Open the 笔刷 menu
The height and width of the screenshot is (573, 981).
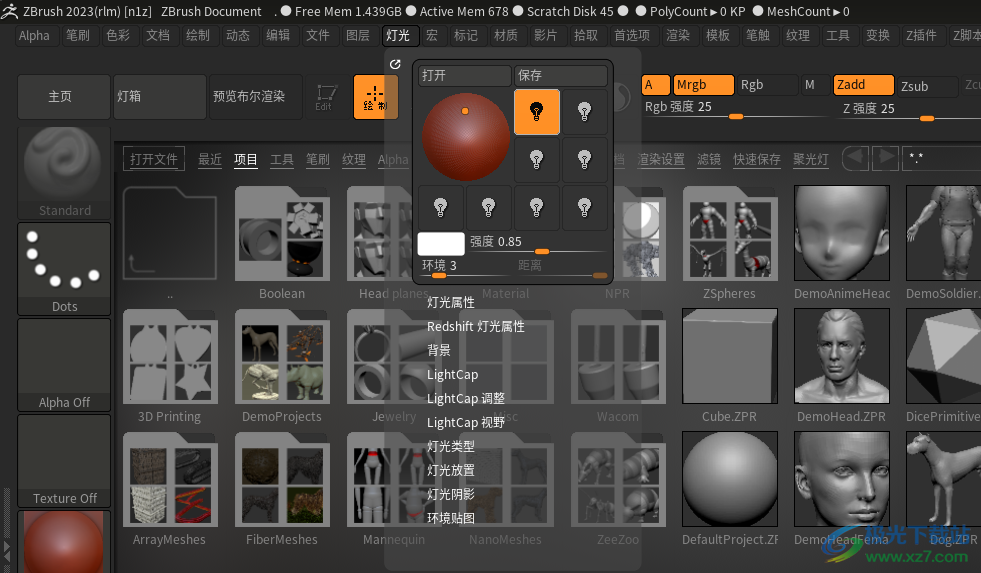pyautogui.click(x=78, y=36)
